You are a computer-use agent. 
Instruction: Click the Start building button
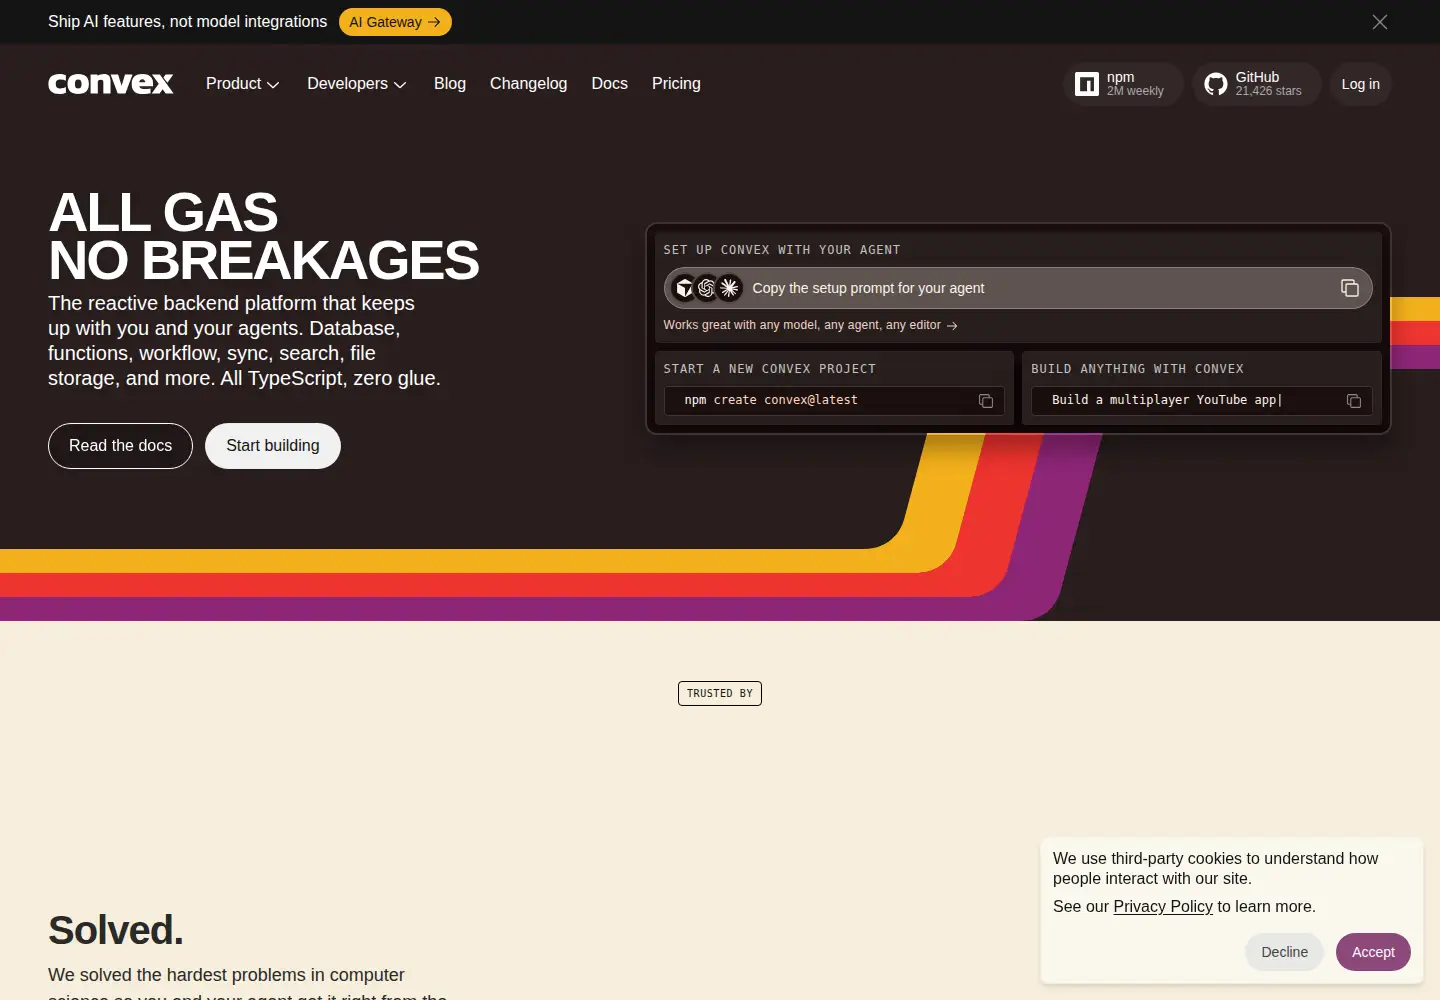pos(273,446)
